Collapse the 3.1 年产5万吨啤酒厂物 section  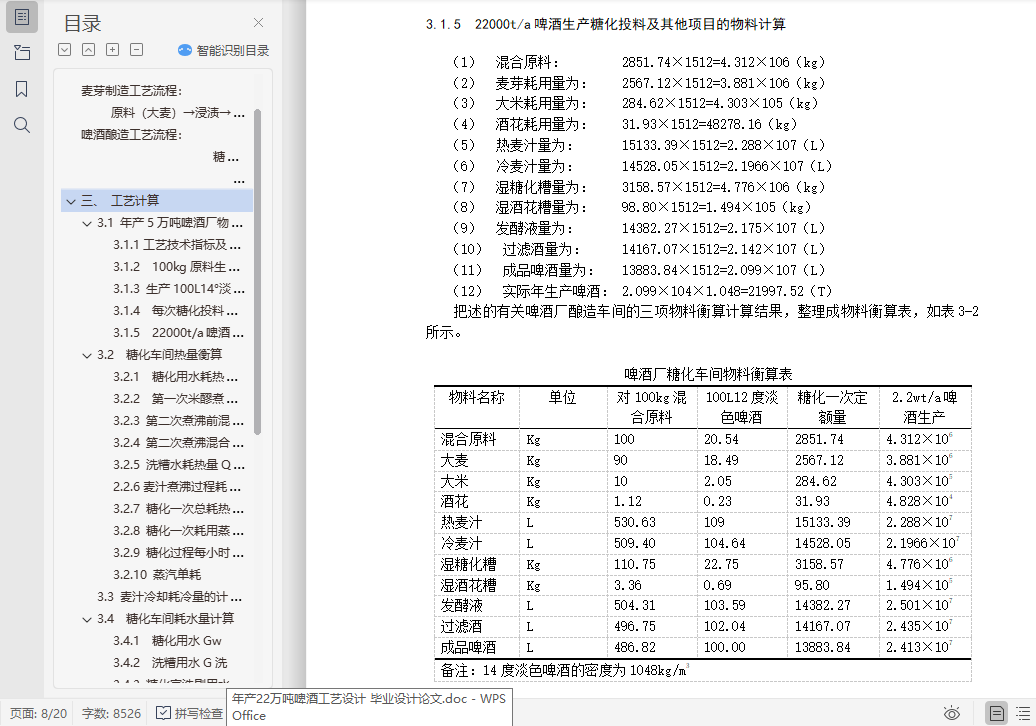tap(87, 223)
